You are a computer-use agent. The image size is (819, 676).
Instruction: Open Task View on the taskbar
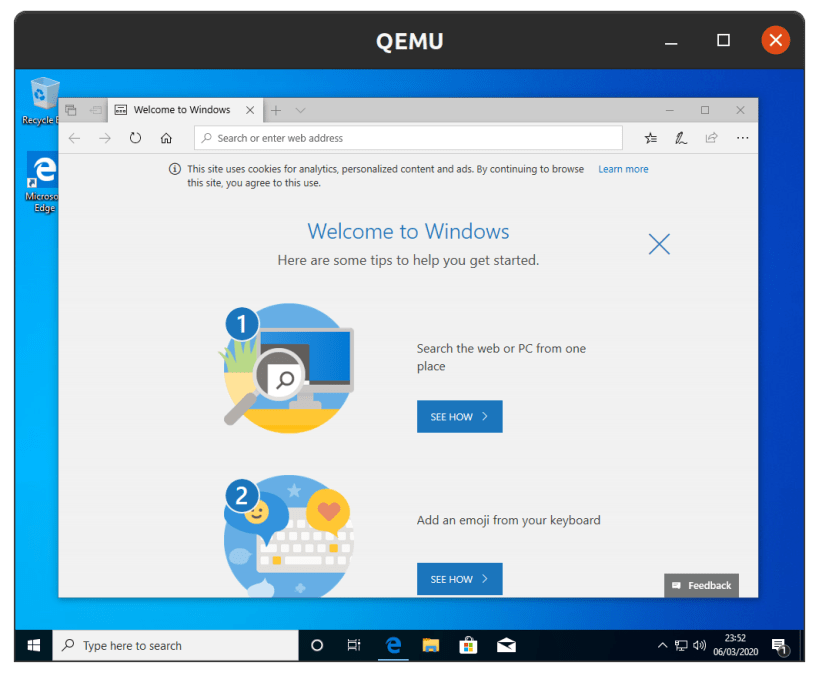[354, 646]
